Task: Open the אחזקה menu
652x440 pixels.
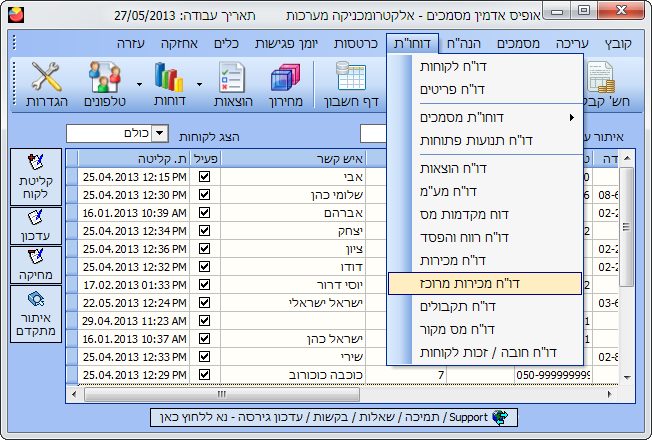Action: 179,43
